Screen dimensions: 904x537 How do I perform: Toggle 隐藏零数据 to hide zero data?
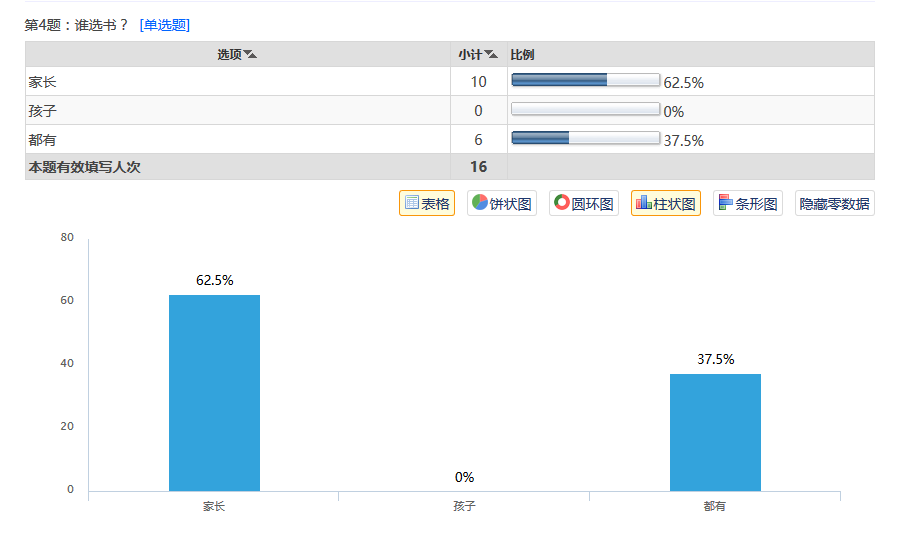834,203
